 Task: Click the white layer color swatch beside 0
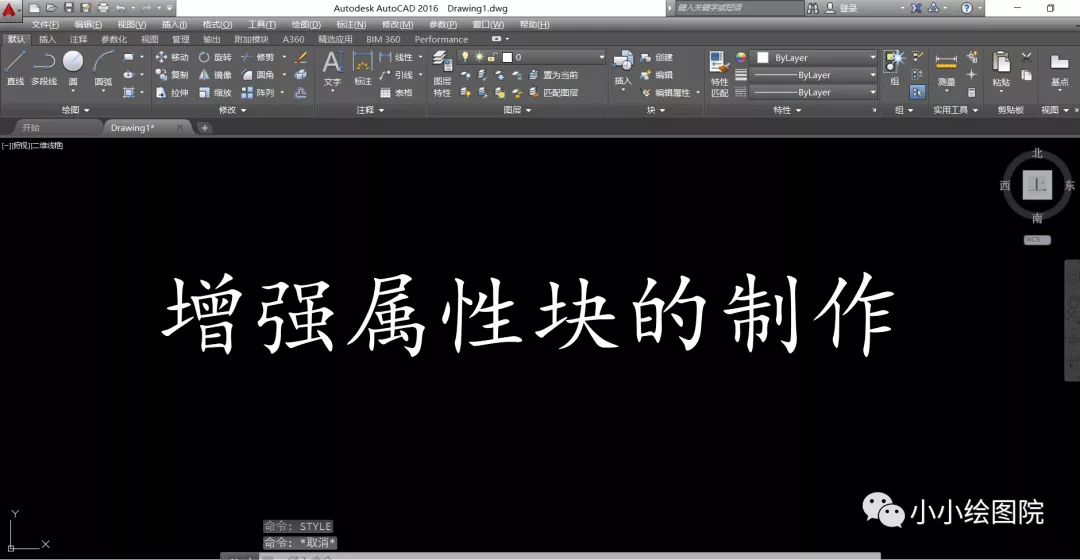pyautogui.click(x=507, y=57)
